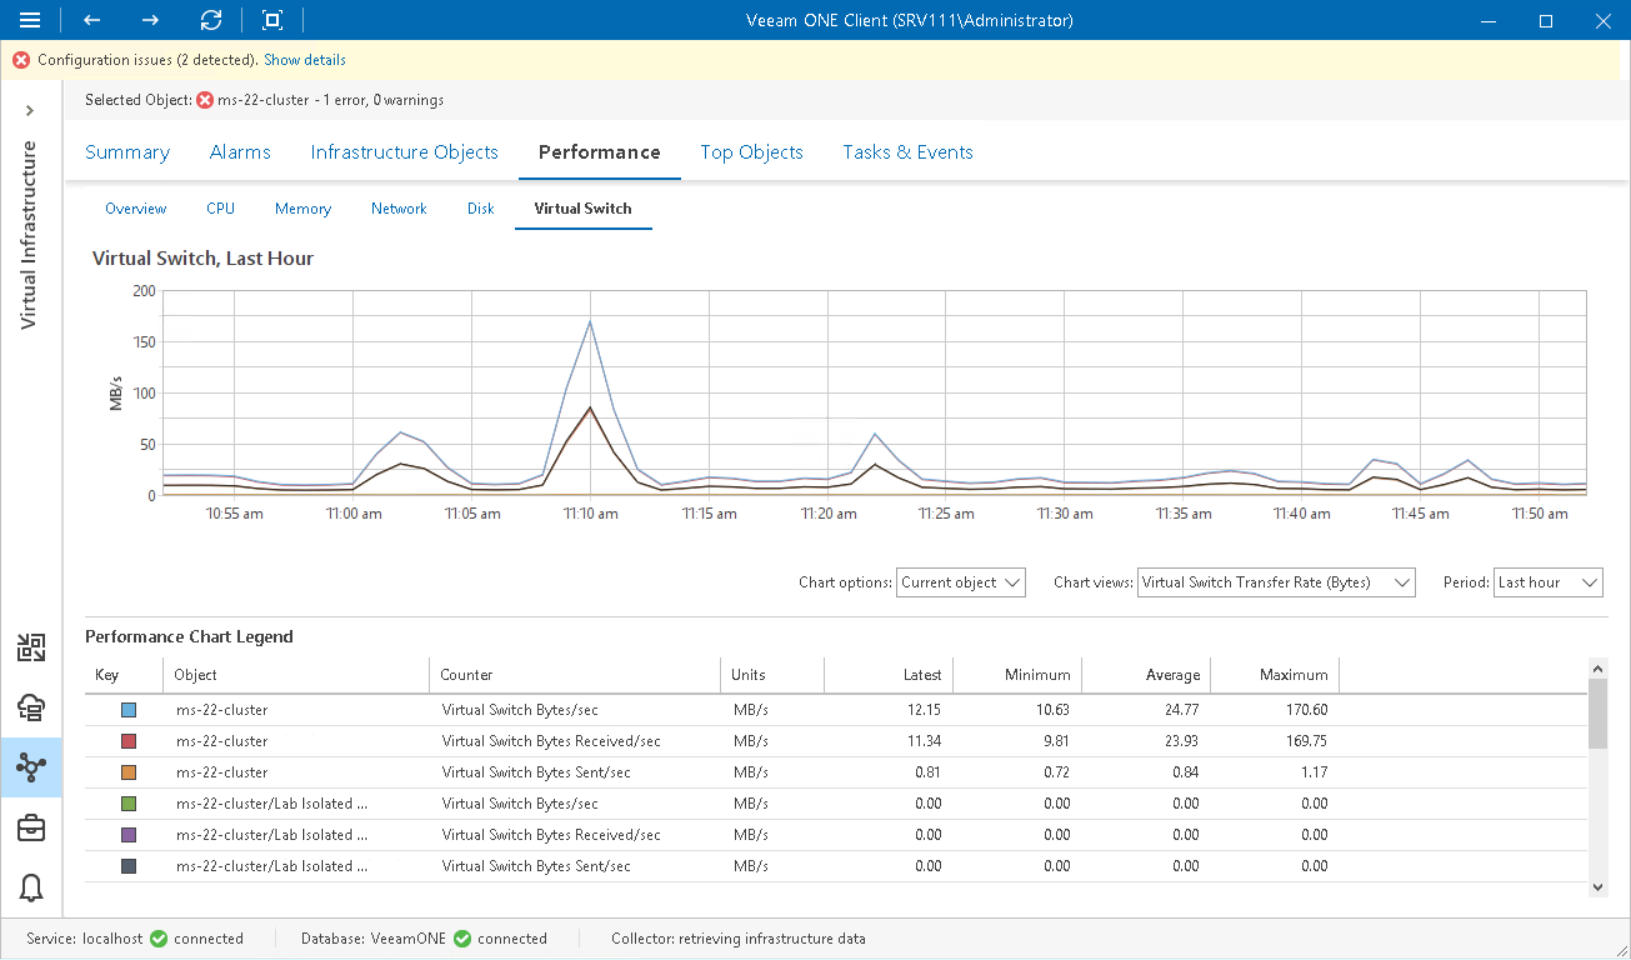Open the hamburger main menu

click(30, 20)
